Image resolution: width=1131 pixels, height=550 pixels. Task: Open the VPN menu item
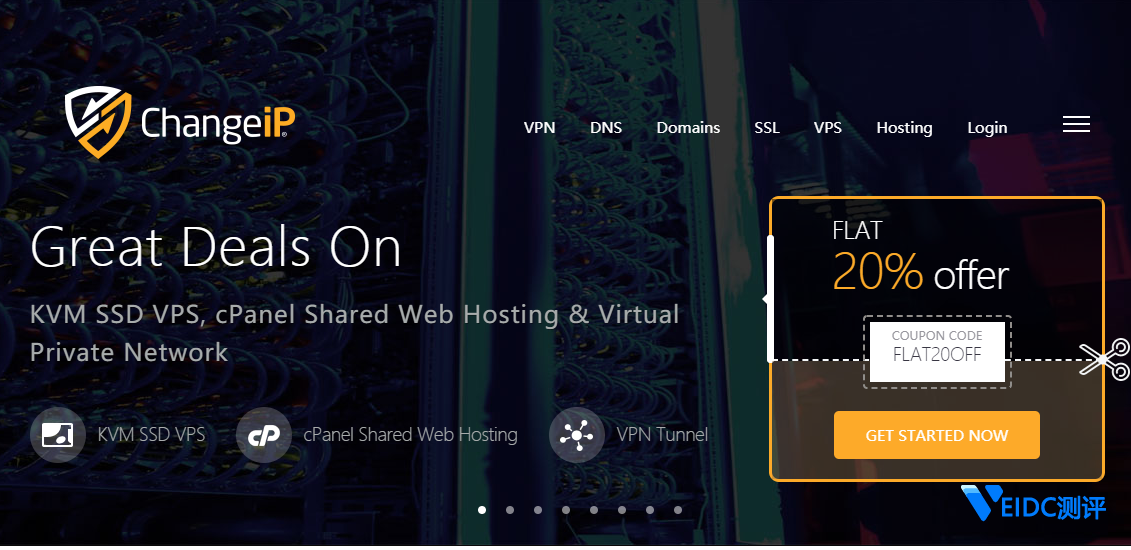click(x=540, y=128)
